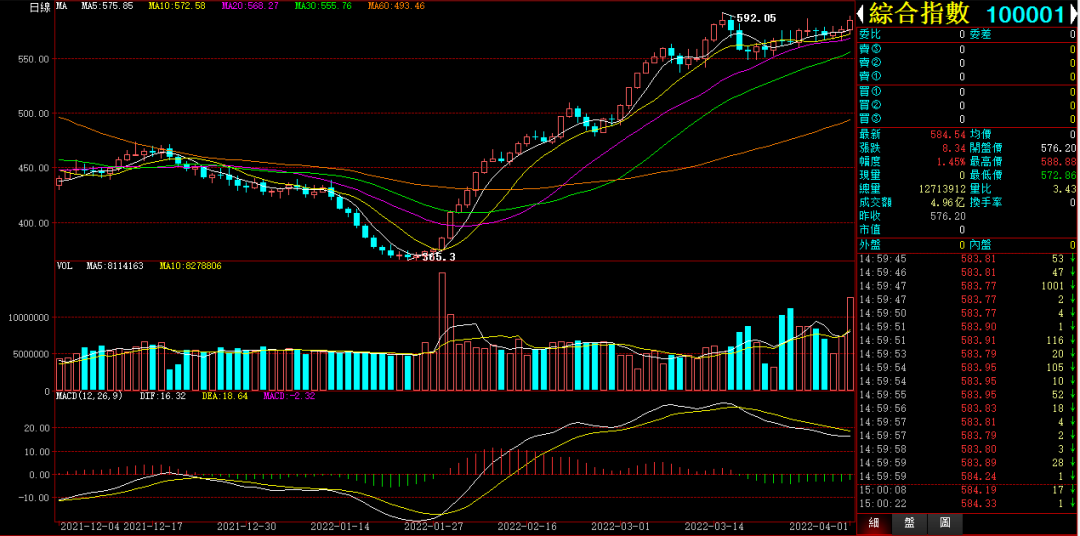
Task: Click the 漲跌 value 8.34
Action: (954, 147)
